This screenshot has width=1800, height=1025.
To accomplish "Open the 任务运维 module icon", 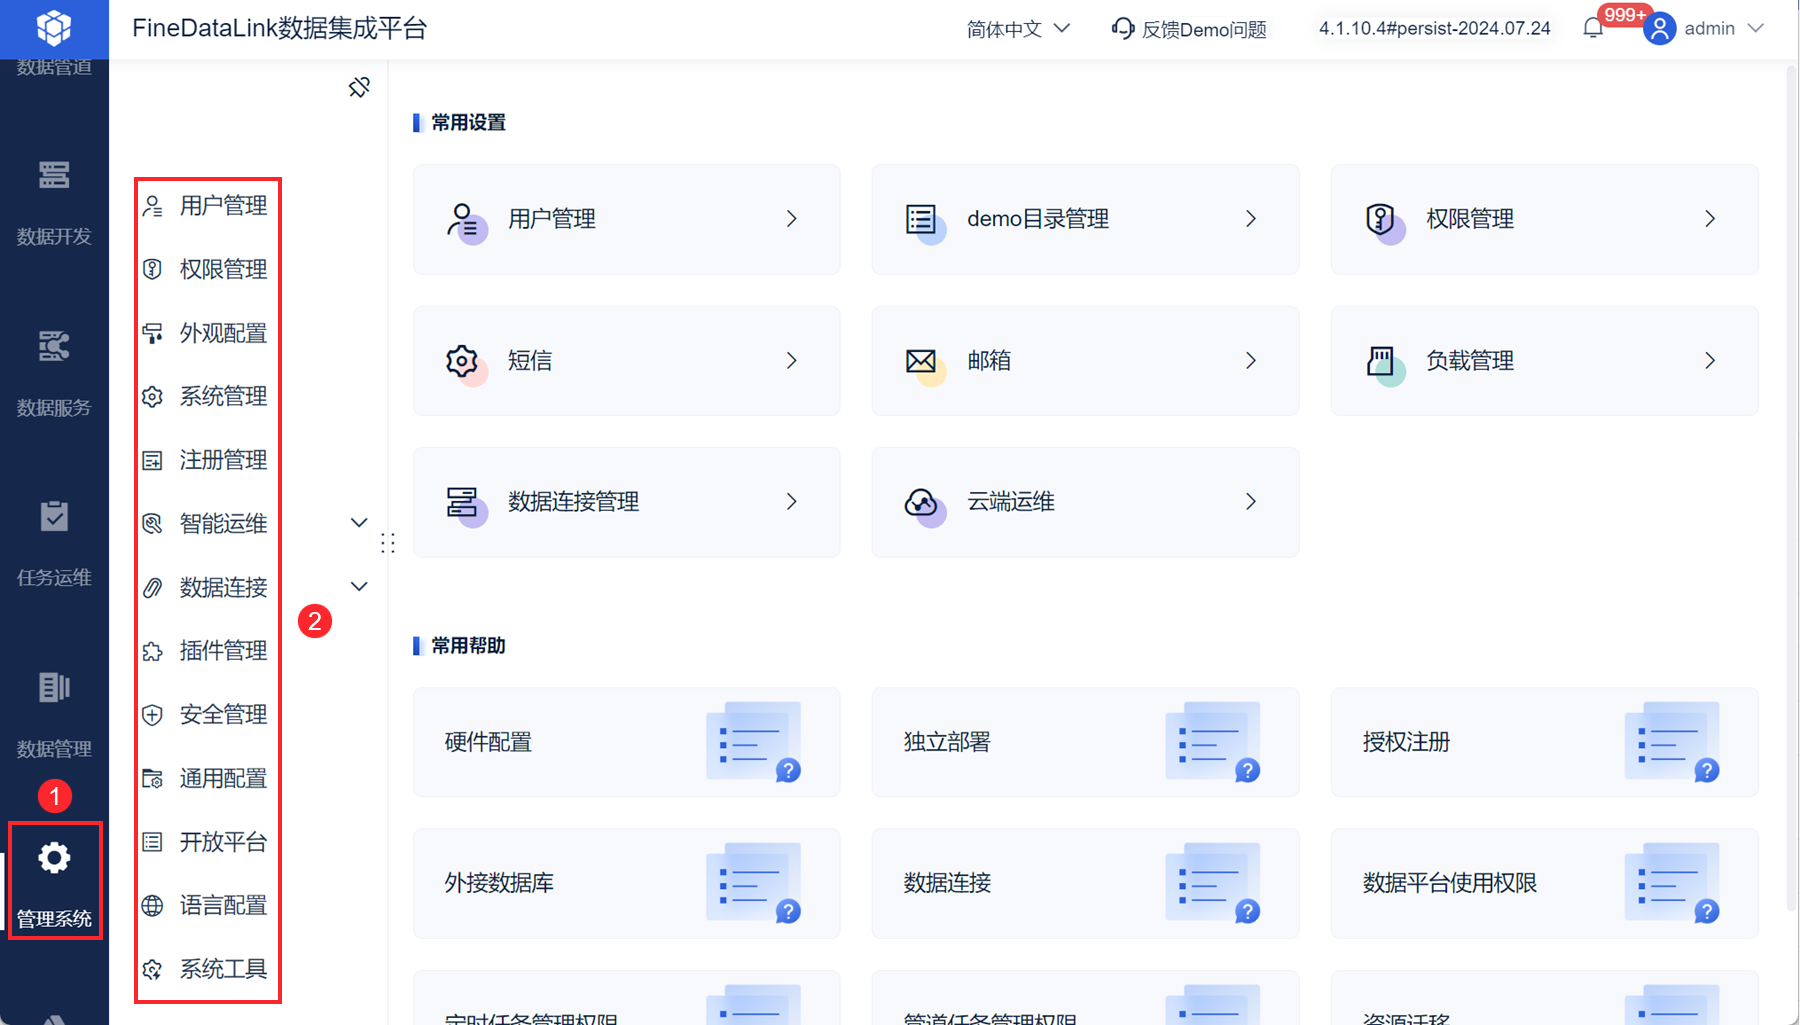I will pos(54,516).
